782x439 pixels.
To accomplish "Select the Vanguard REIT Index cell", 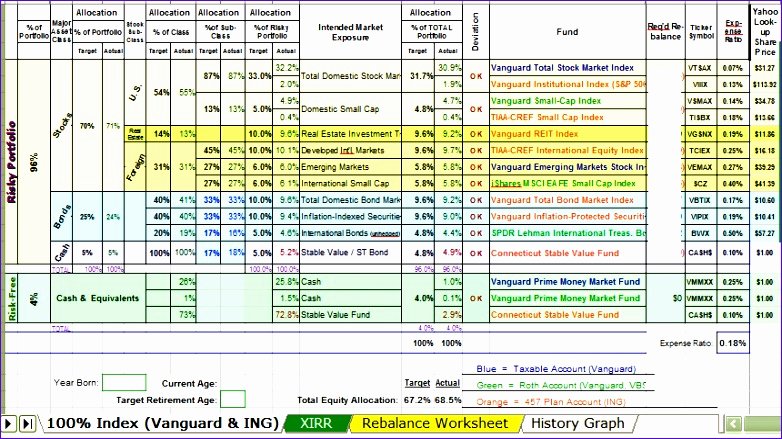I will pyautogui.click(x=568, y=134).
